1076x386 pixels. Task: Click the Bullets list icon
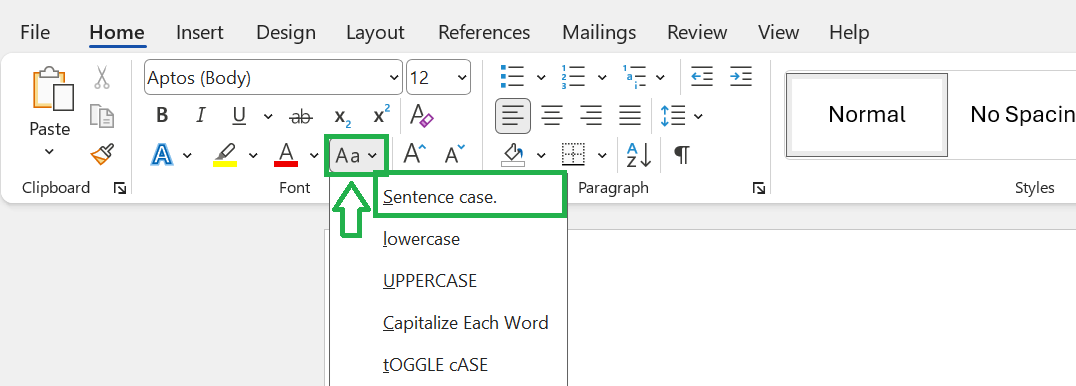(x=513, y=77)
